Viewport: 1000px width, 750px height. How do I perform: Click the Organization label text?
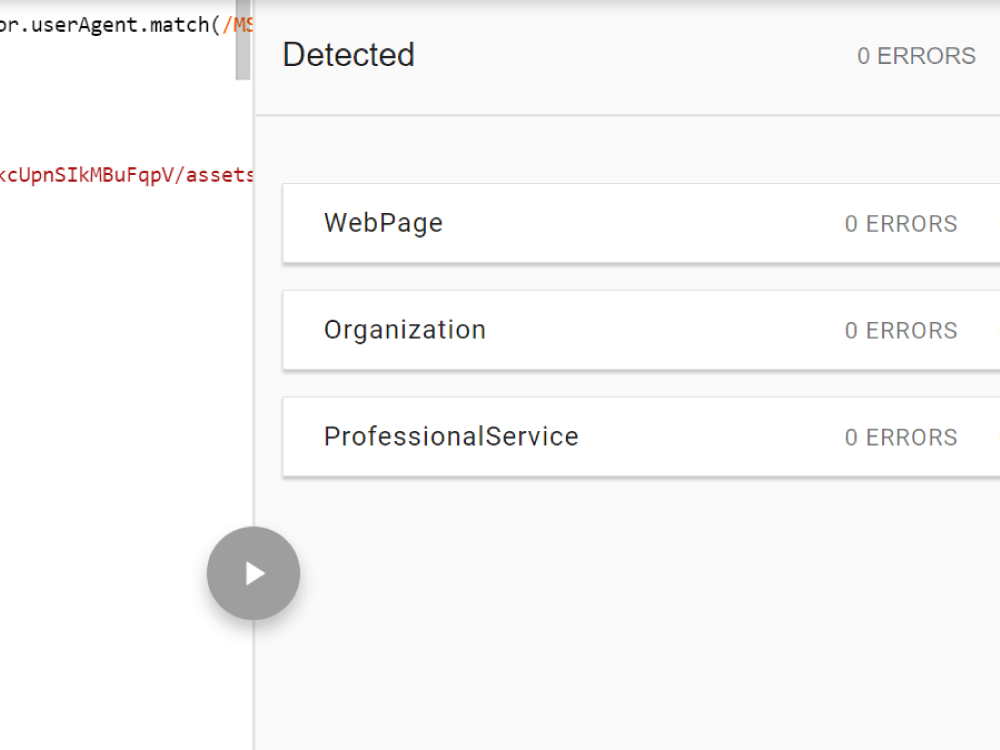pos(405,330)
